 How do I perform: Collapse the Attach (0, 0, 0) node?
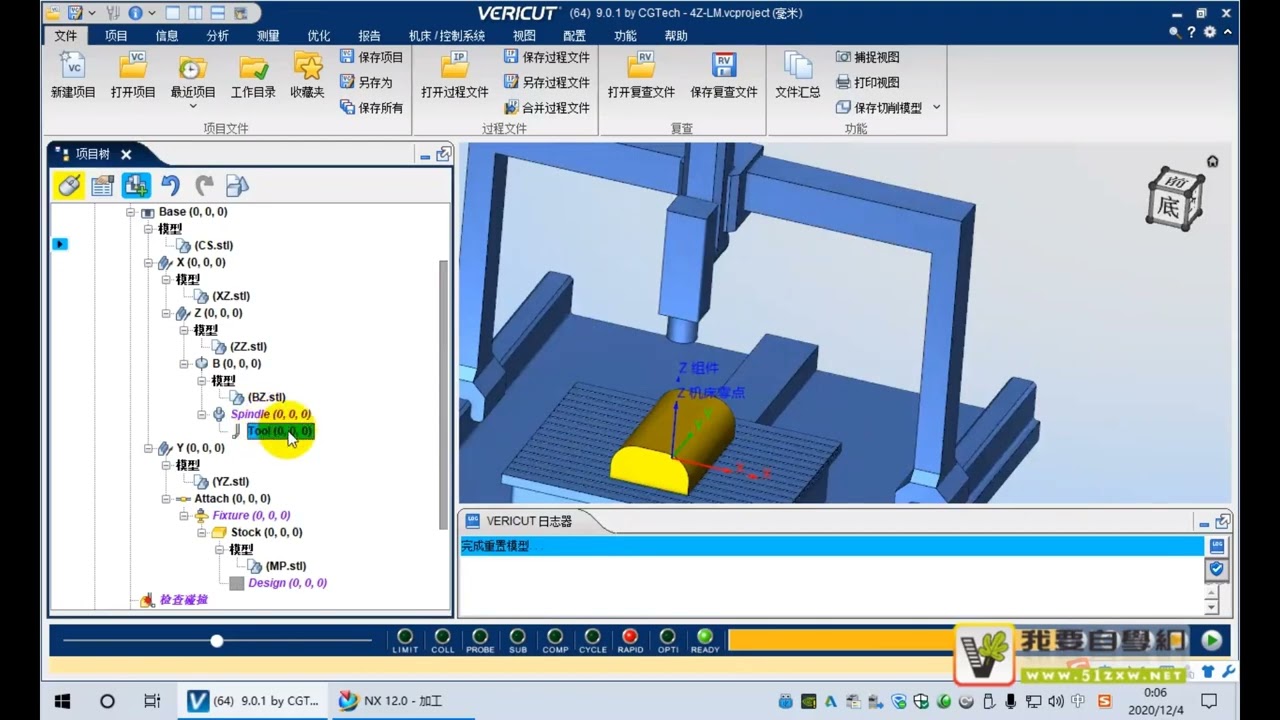167,499
